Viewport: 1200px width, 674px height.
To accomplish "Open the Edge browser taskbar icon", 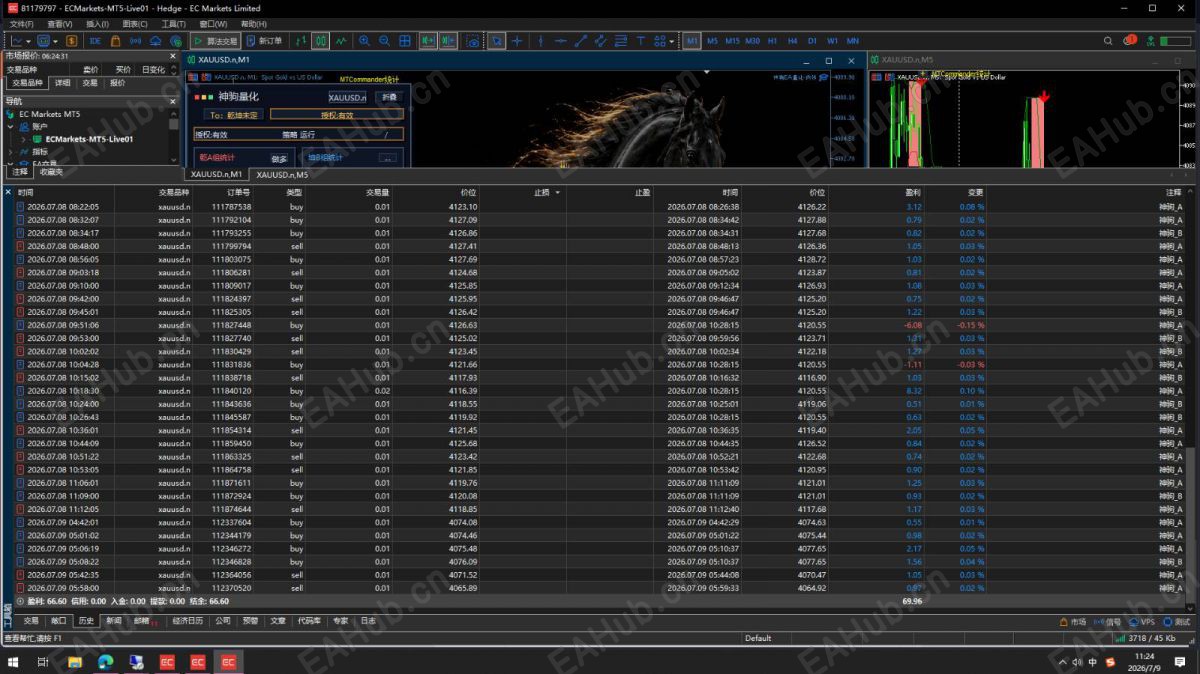I will pos(105,662).
